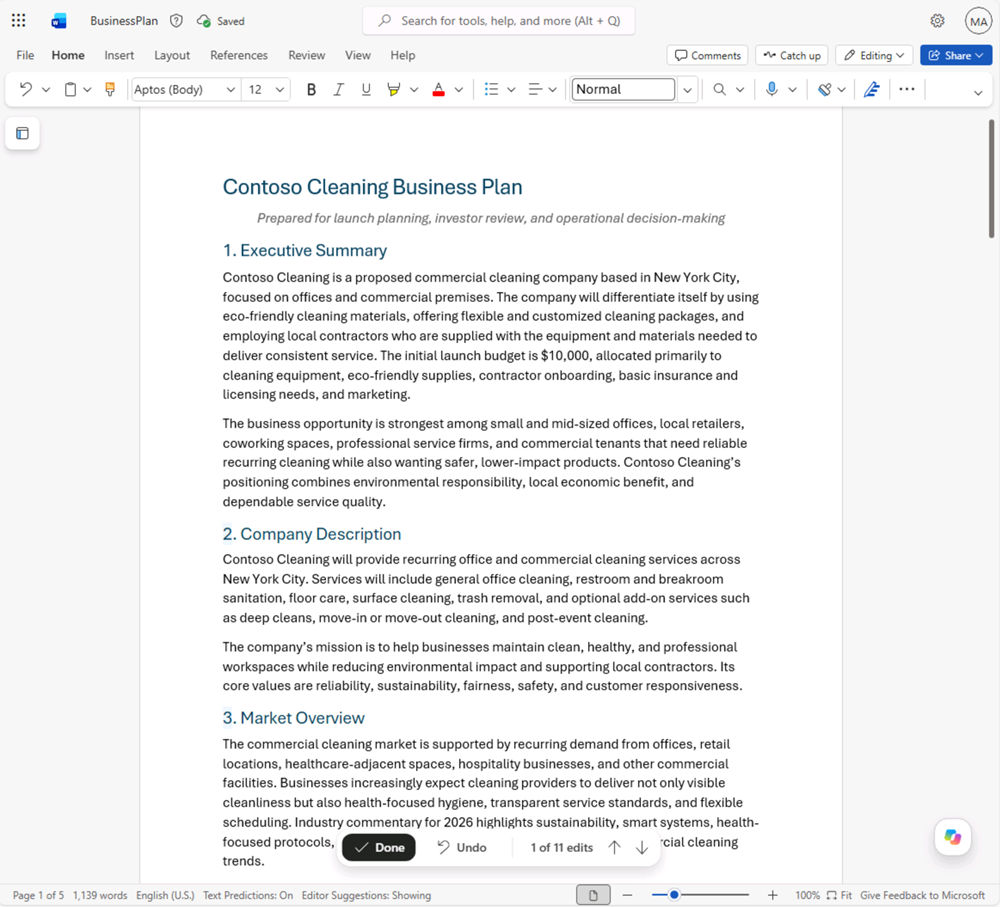This screenshot has width=1000, height=907.
Task: Open highlight color dropdown arrow
Action: 414,89
